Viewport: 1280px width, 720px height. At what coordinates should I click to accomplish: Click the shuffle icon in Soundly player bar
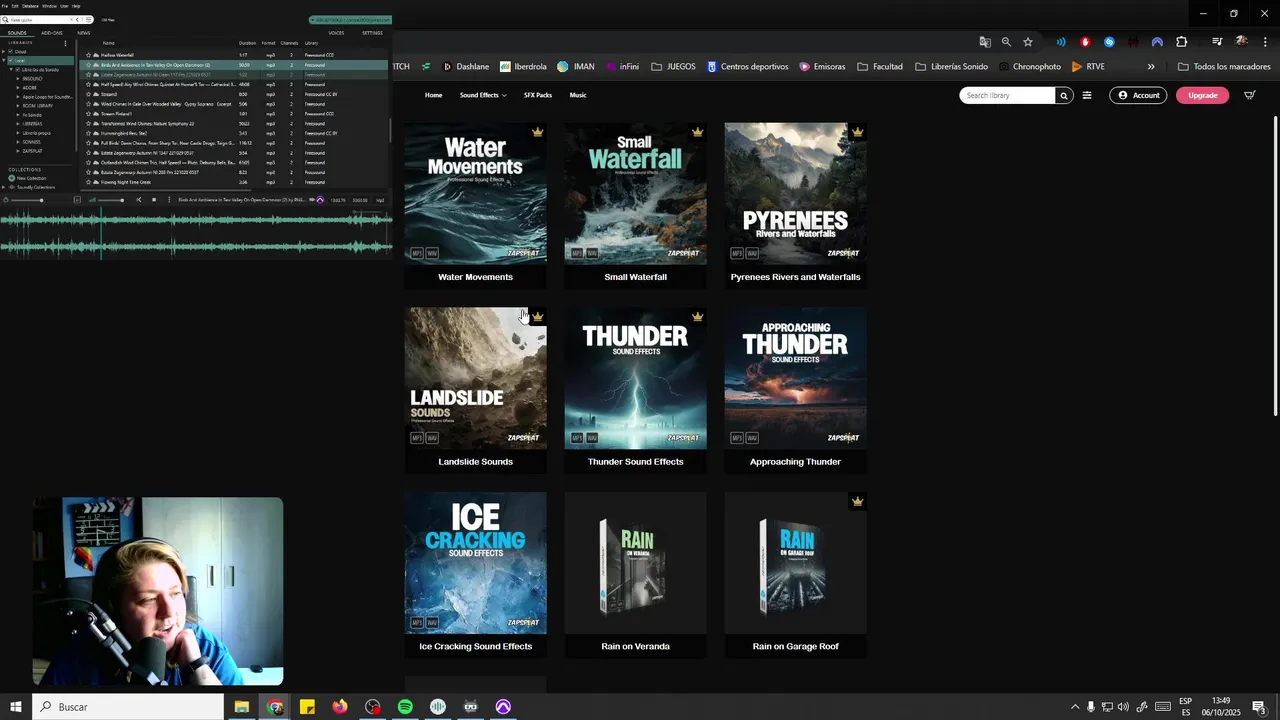[139, 200]
